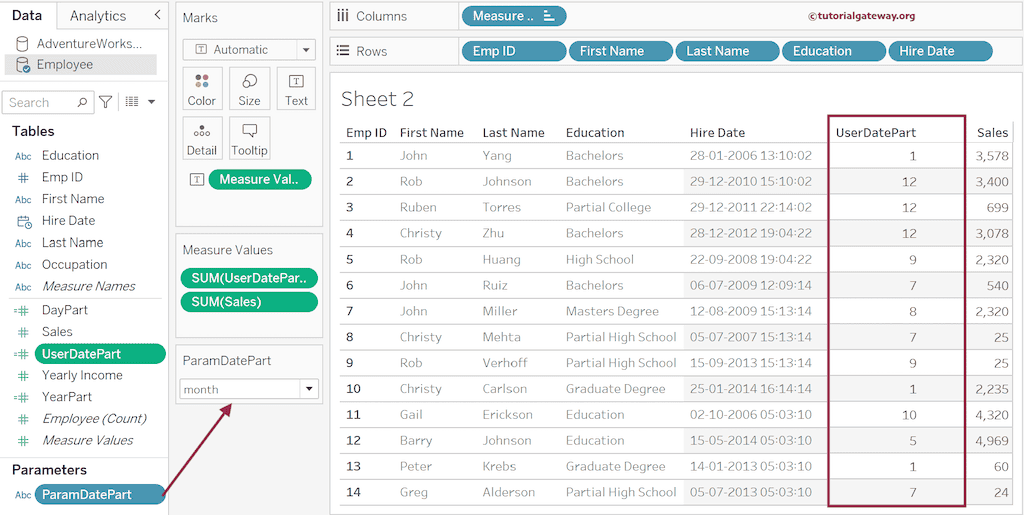Switch to the Data tab
The width and height of the screenshot is (1024, 515).
pyautogui.click(x=27, y=16)
